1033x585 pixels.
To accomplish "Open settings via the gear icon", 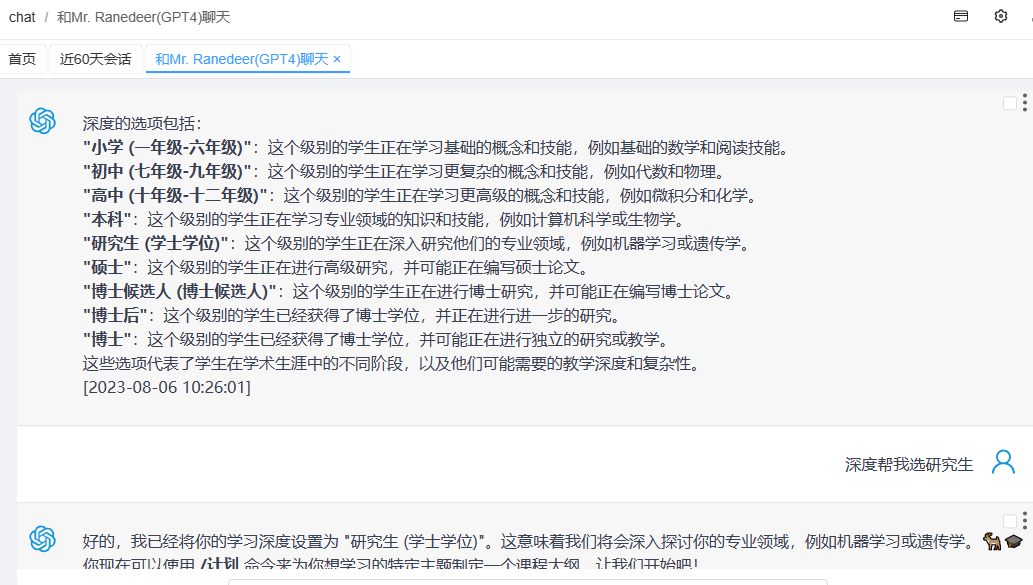I will [x=1001, y=16].
